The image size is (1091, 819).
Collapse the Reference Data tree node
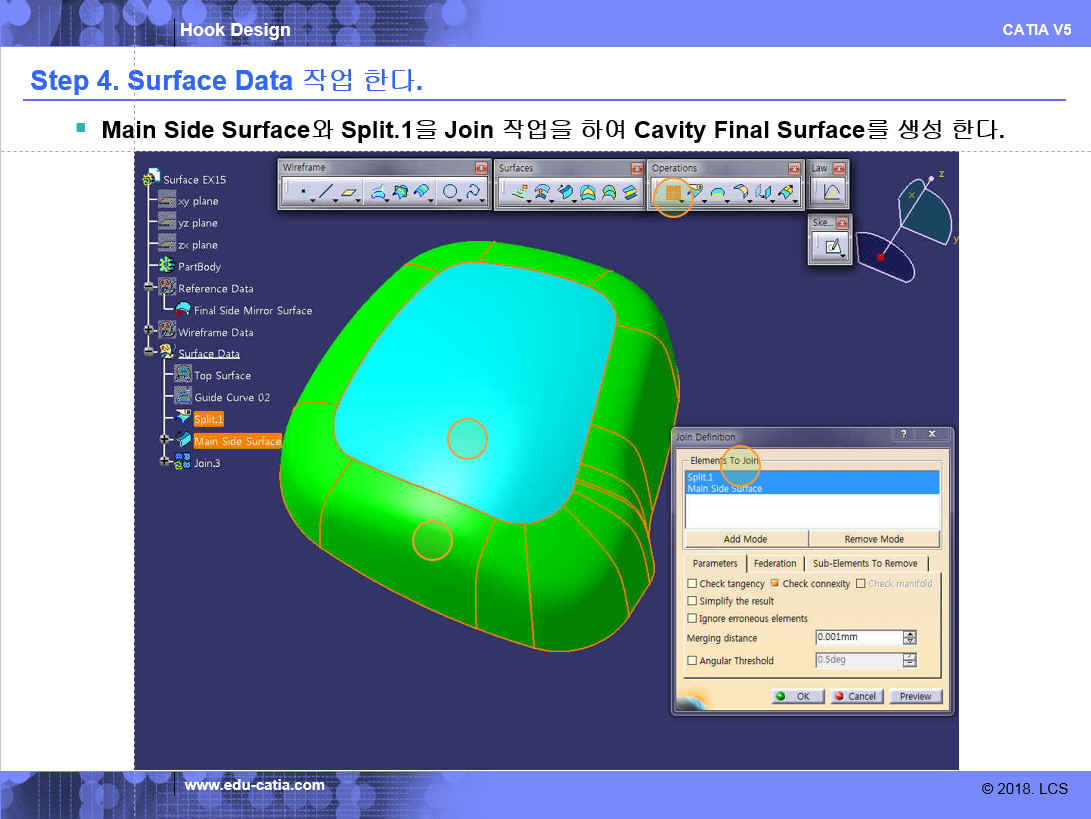[x=149, y=287]
